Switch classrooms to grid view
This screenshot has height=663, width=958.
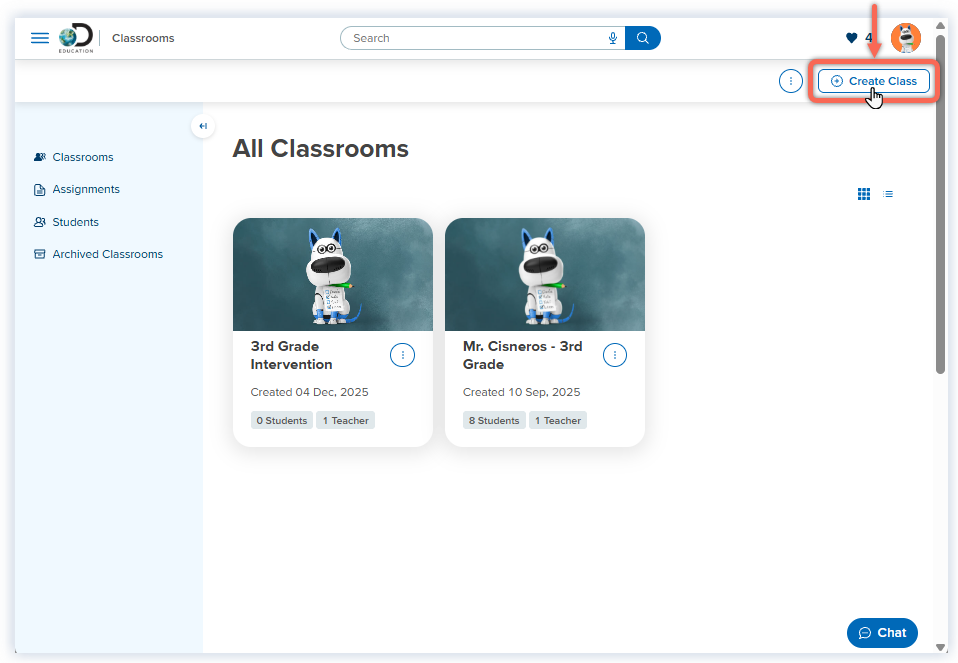863,193
